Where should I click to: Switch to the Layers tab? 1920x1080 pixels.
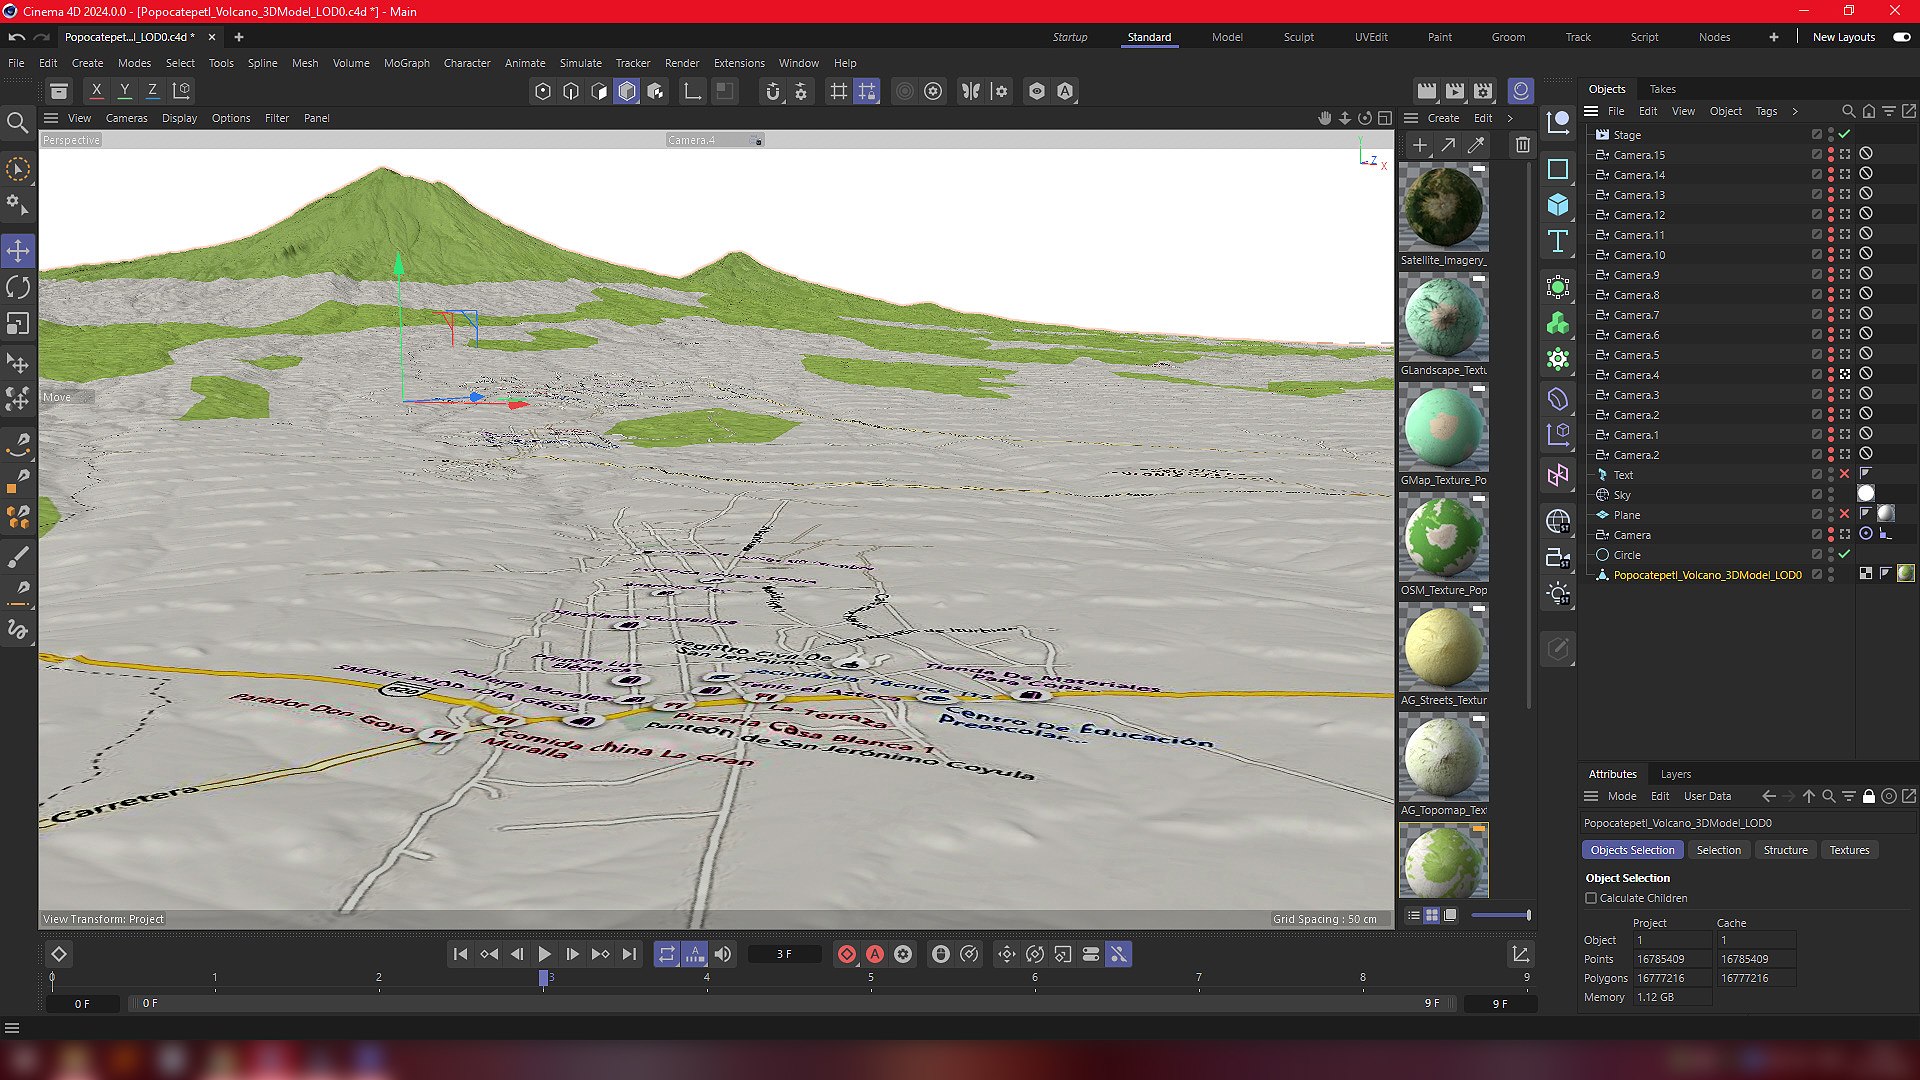click(1676, 774)
